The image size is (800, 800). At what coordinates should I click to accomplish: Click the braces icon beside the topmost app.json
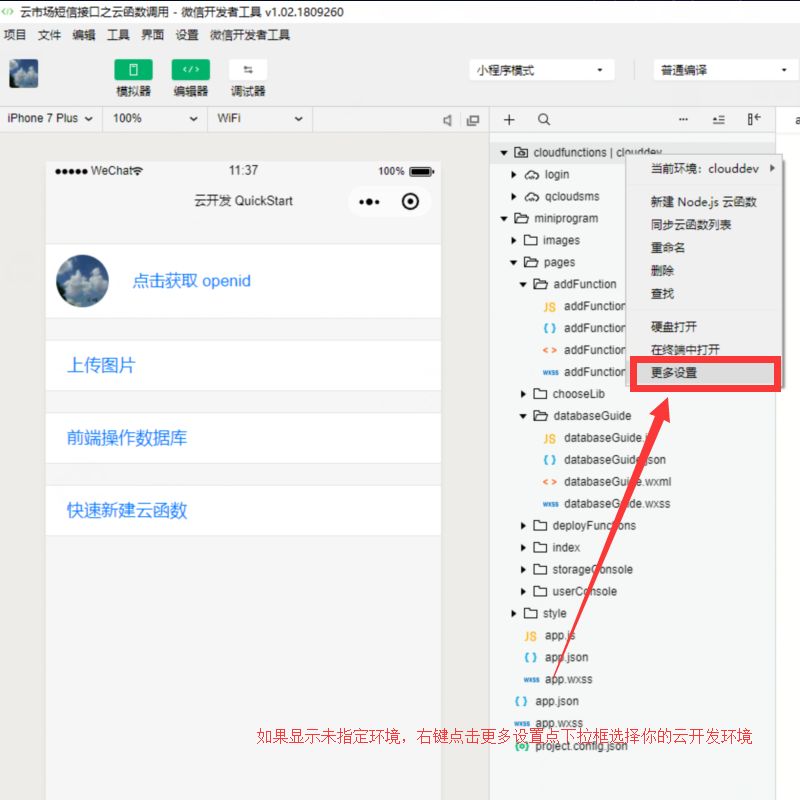click(531, 658)
